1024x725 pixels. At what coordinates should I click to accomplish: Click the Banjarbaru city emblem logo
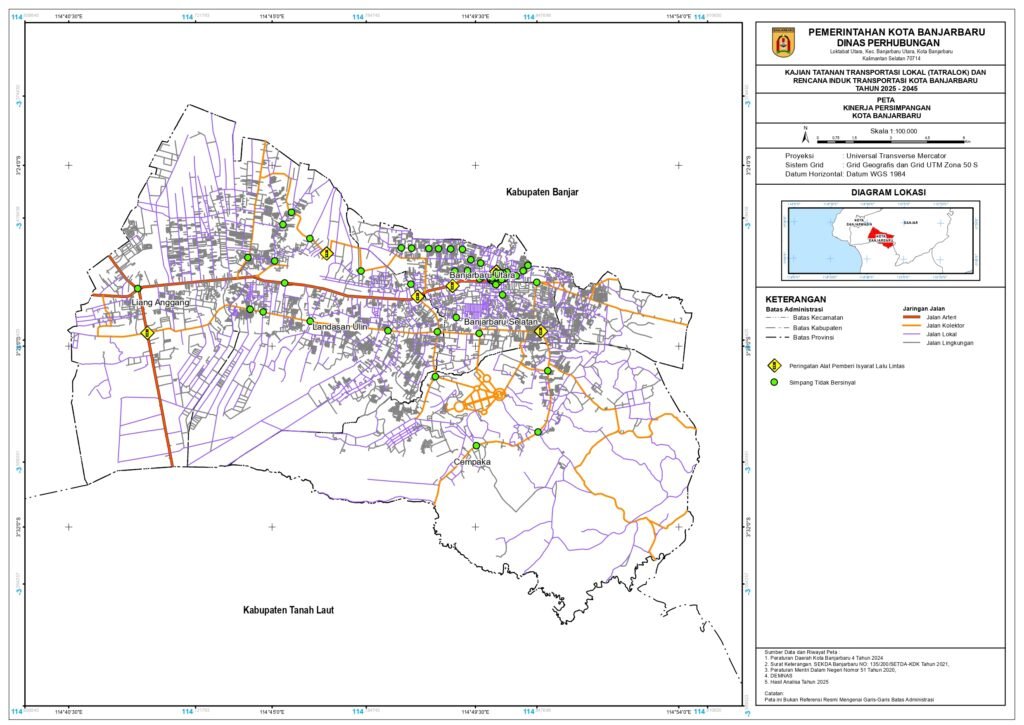click(783, 43)
